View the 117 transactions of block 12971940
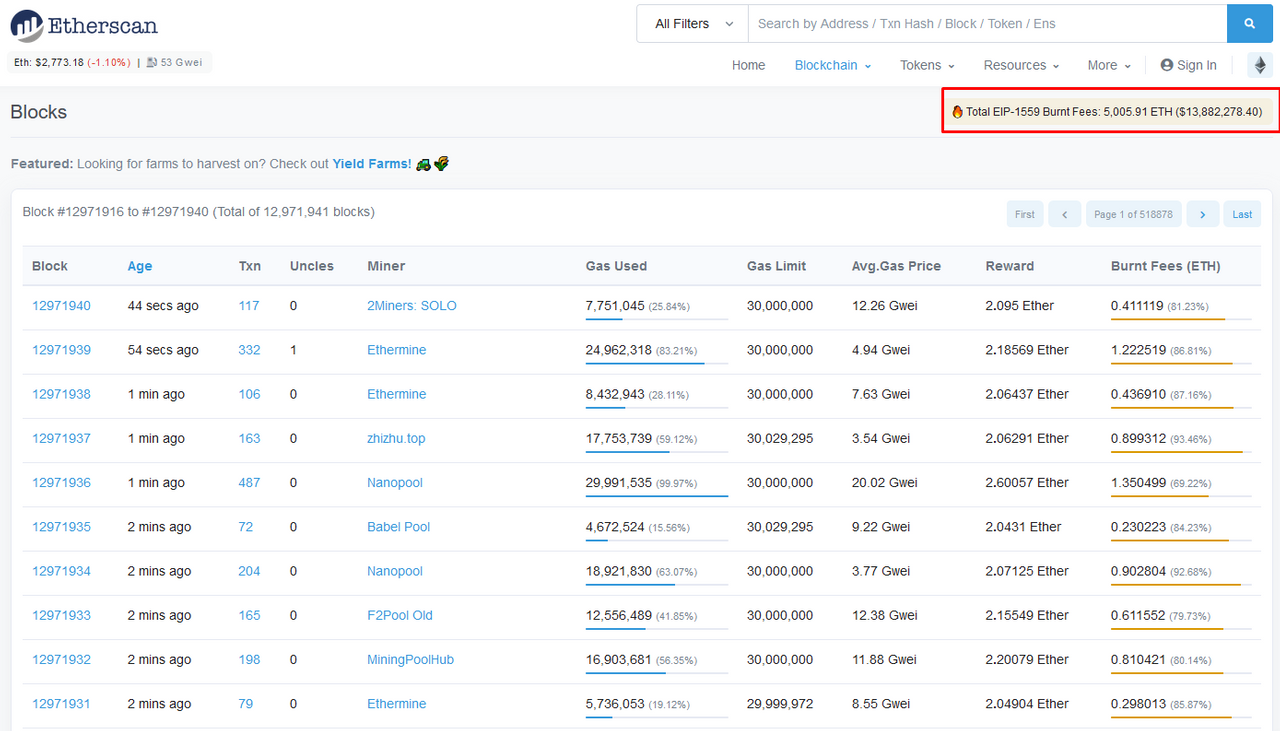The width and height of the screenshot is (1280, 731). tap(249, 306)
